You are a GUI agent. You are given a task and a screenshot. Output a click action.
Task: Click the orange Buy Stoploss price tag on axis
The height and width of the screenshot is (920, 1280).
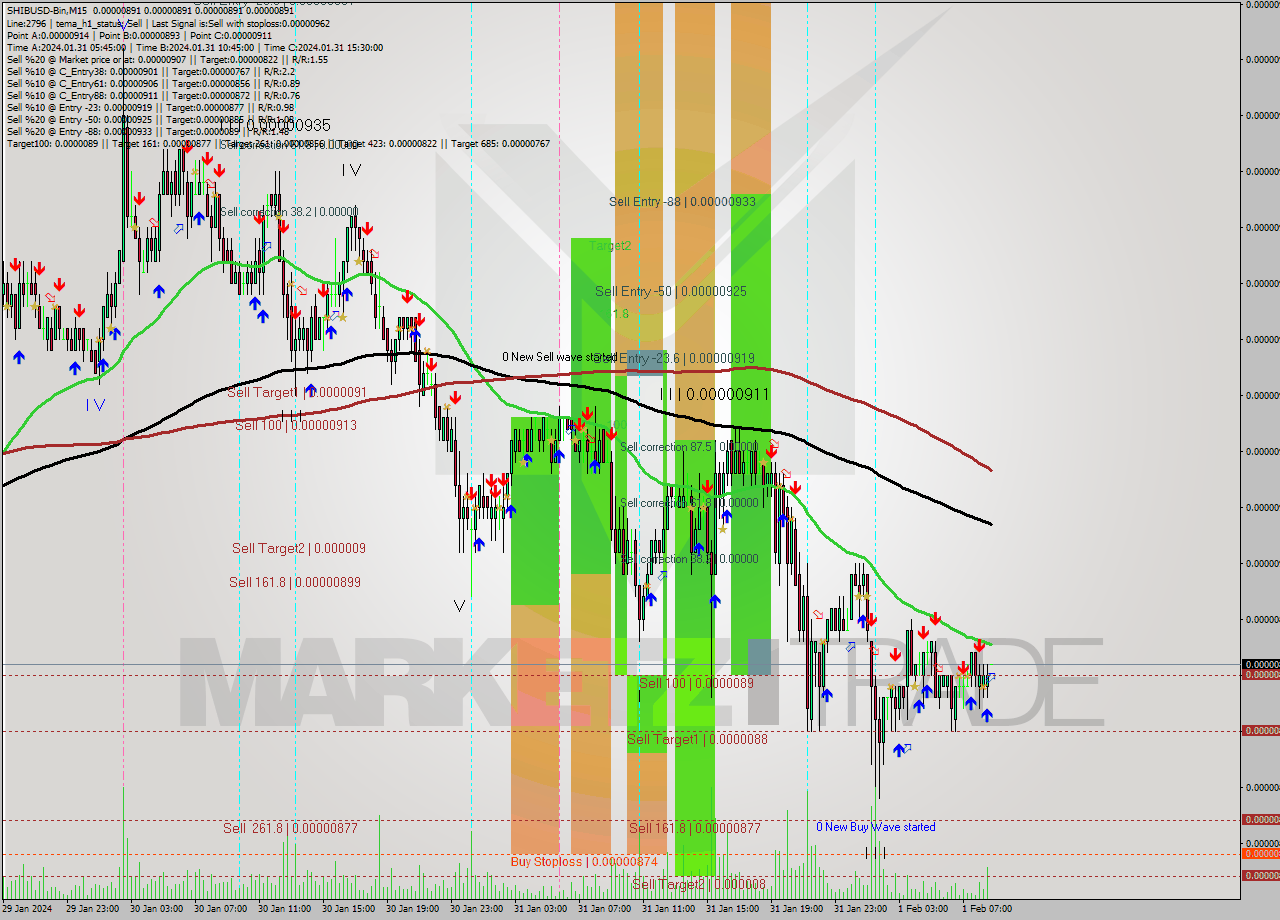(1260, 853)
